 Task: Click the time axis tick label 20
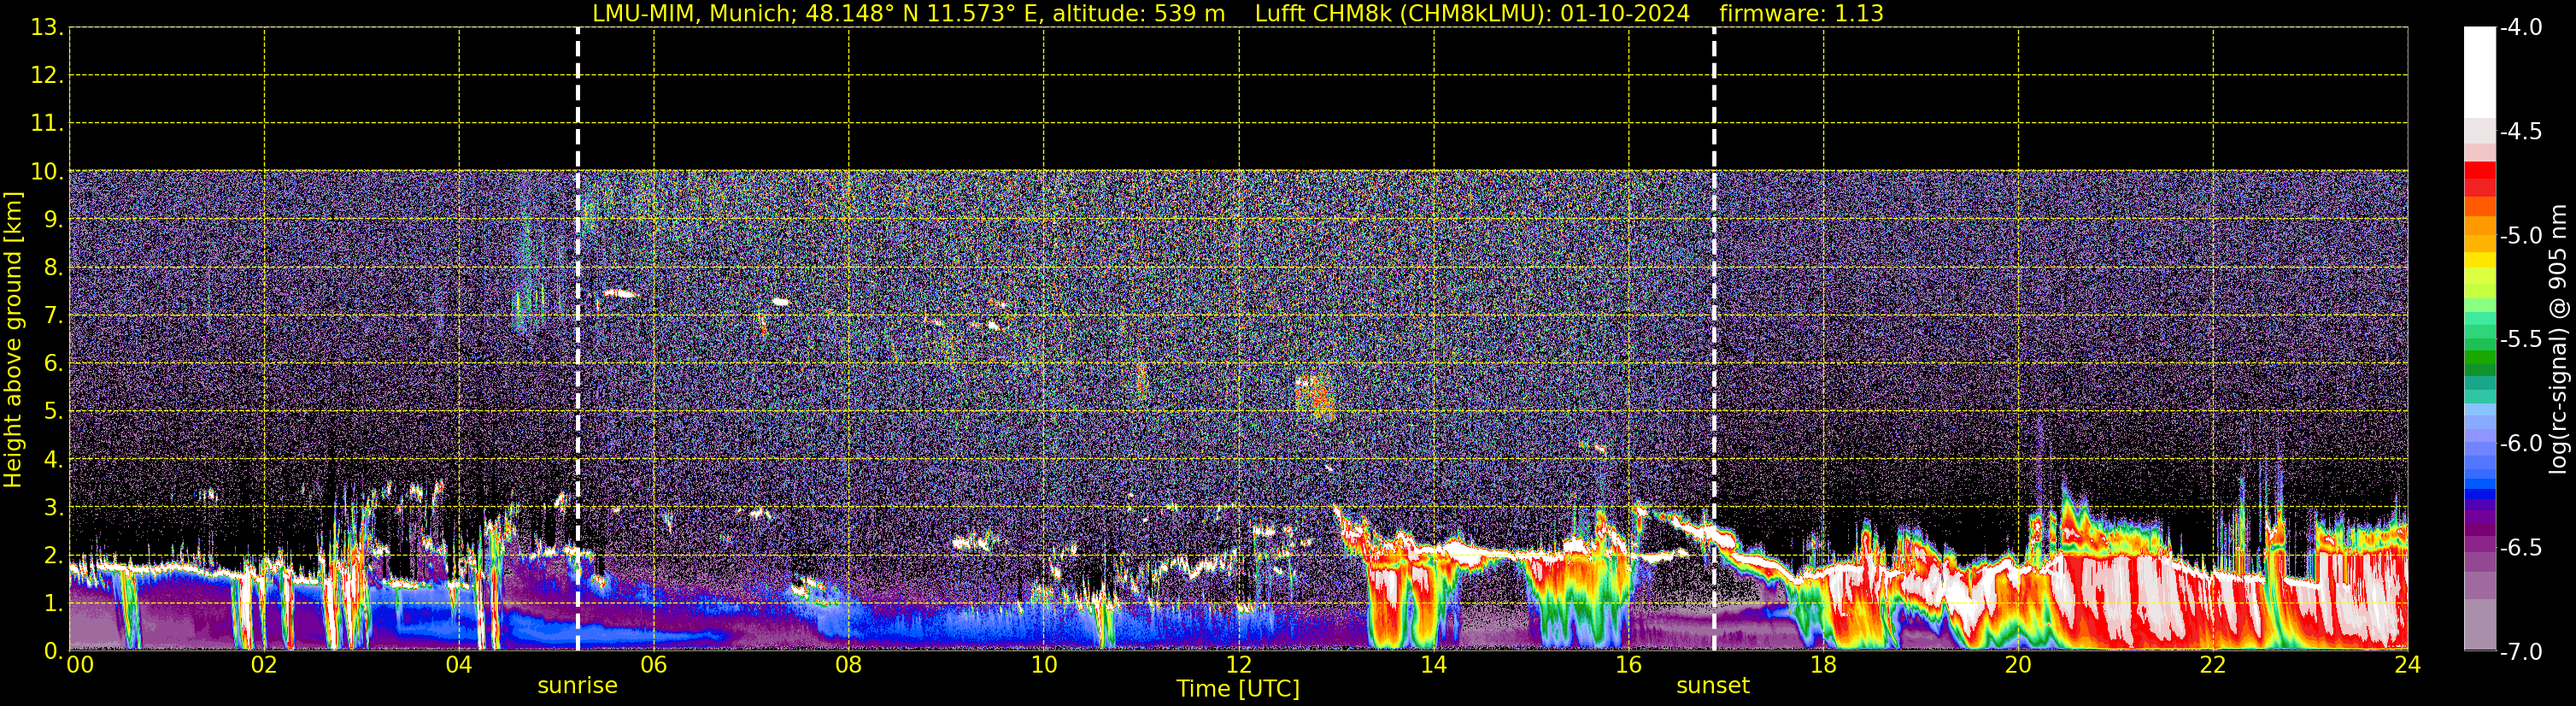coord(2018,665)
